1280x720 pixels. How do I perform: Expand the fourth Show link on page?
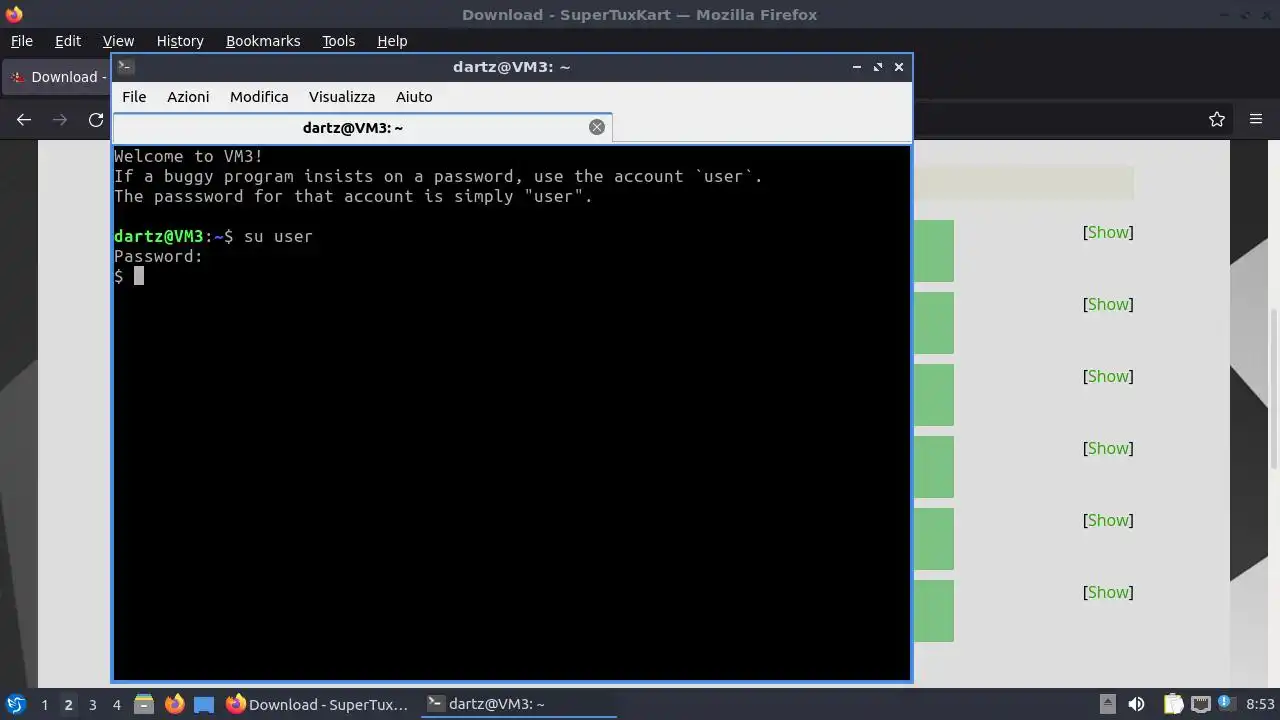tap(1108, 448)
